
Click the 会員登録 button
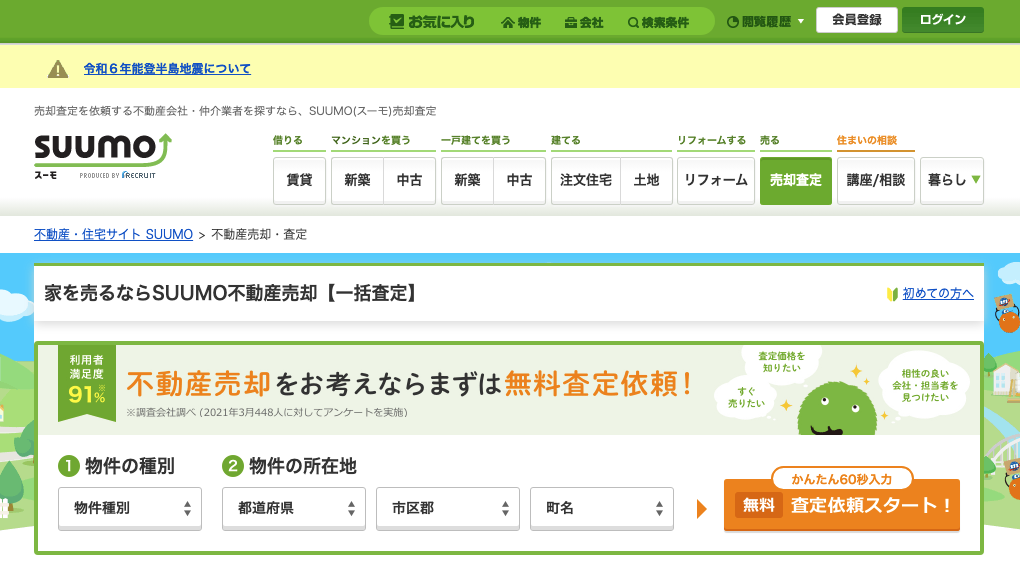point(857,20)
